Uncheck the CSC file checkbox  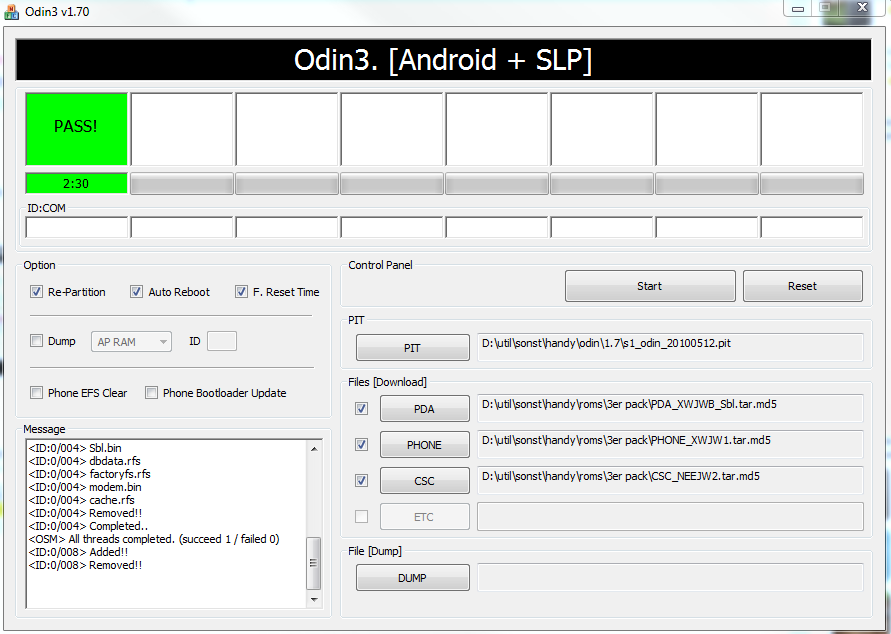pyautogui.click(x=361, y=481)
